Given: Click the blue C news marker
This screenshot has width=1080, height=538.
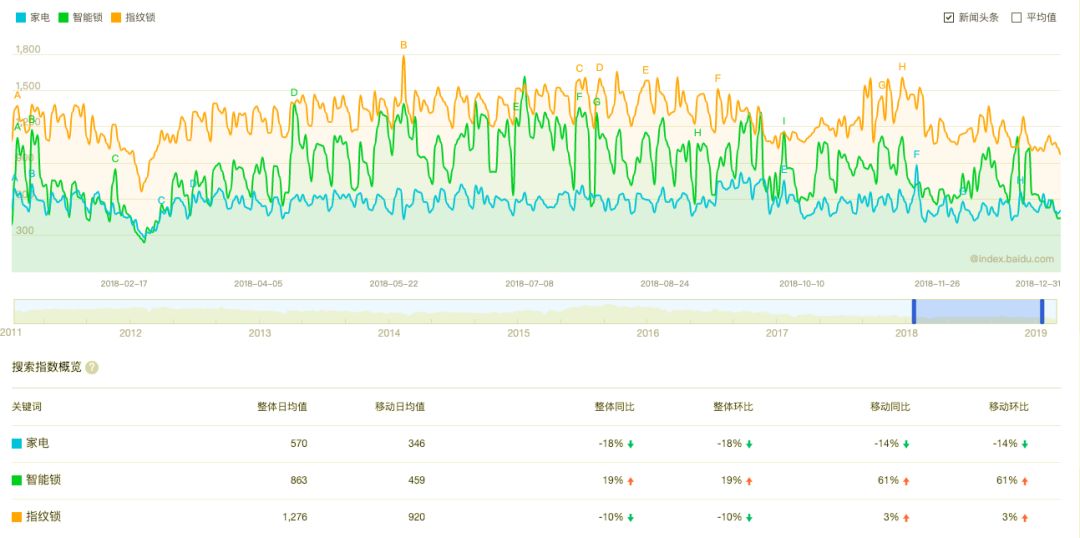Looking at the screenshot, I should click(161, 200).
